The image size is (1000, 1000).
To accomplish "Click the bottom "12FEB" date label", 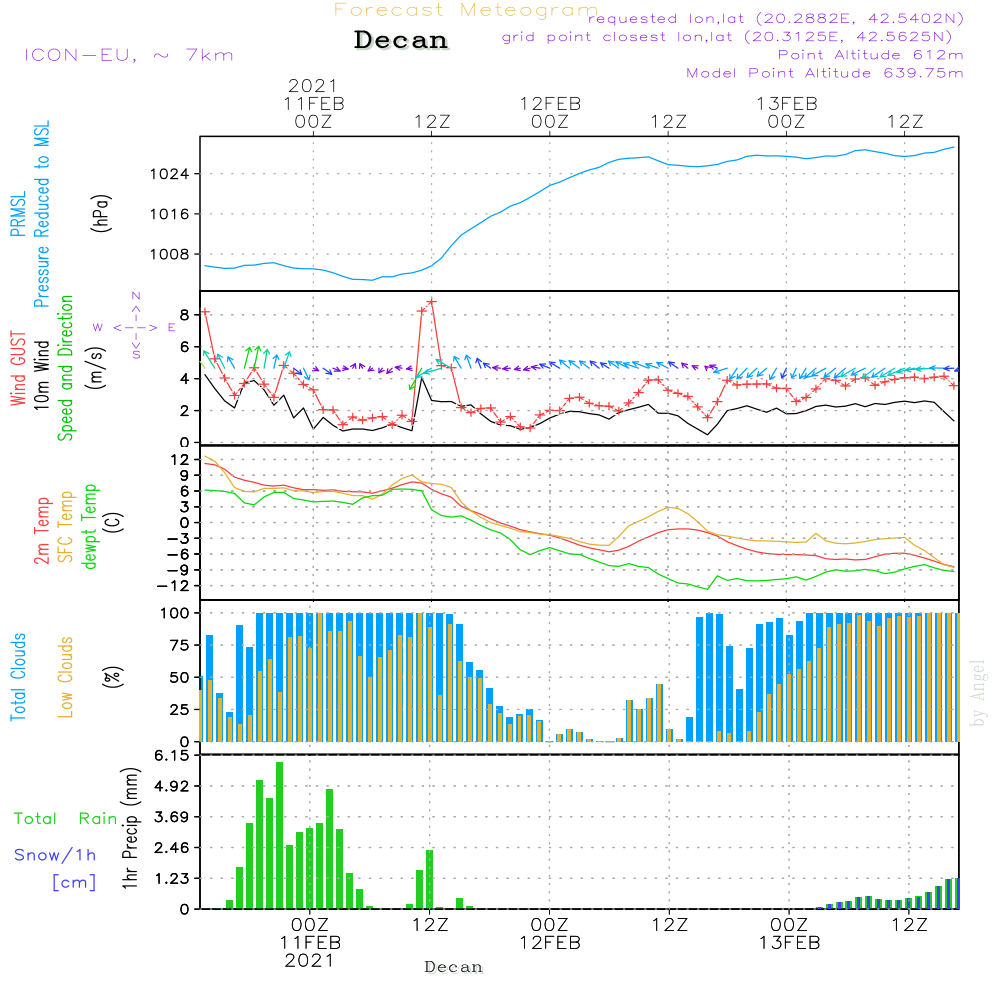I will 550,943.
